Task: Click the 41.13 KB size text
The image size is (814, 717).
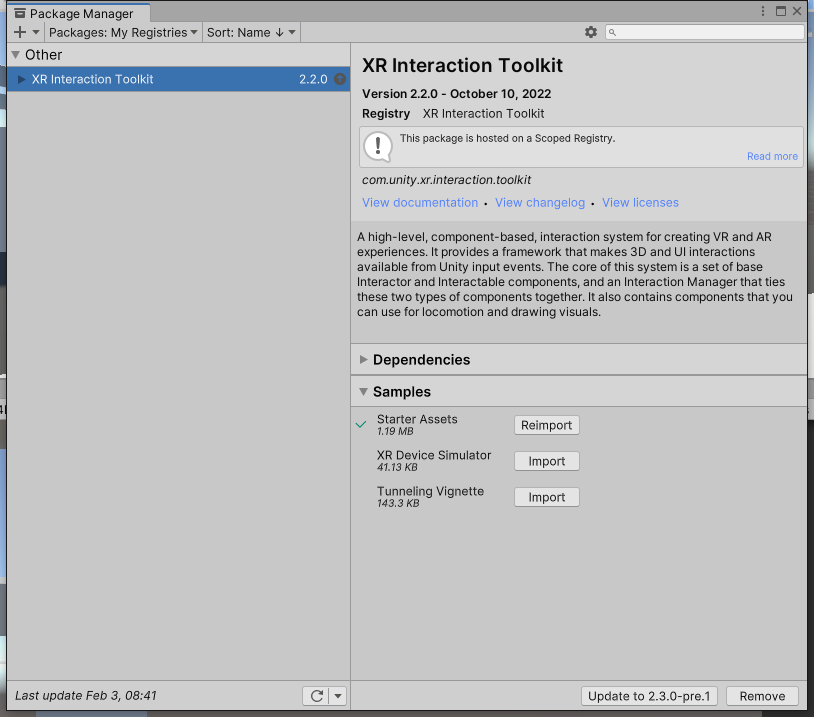Action: [x=397, y=467]
